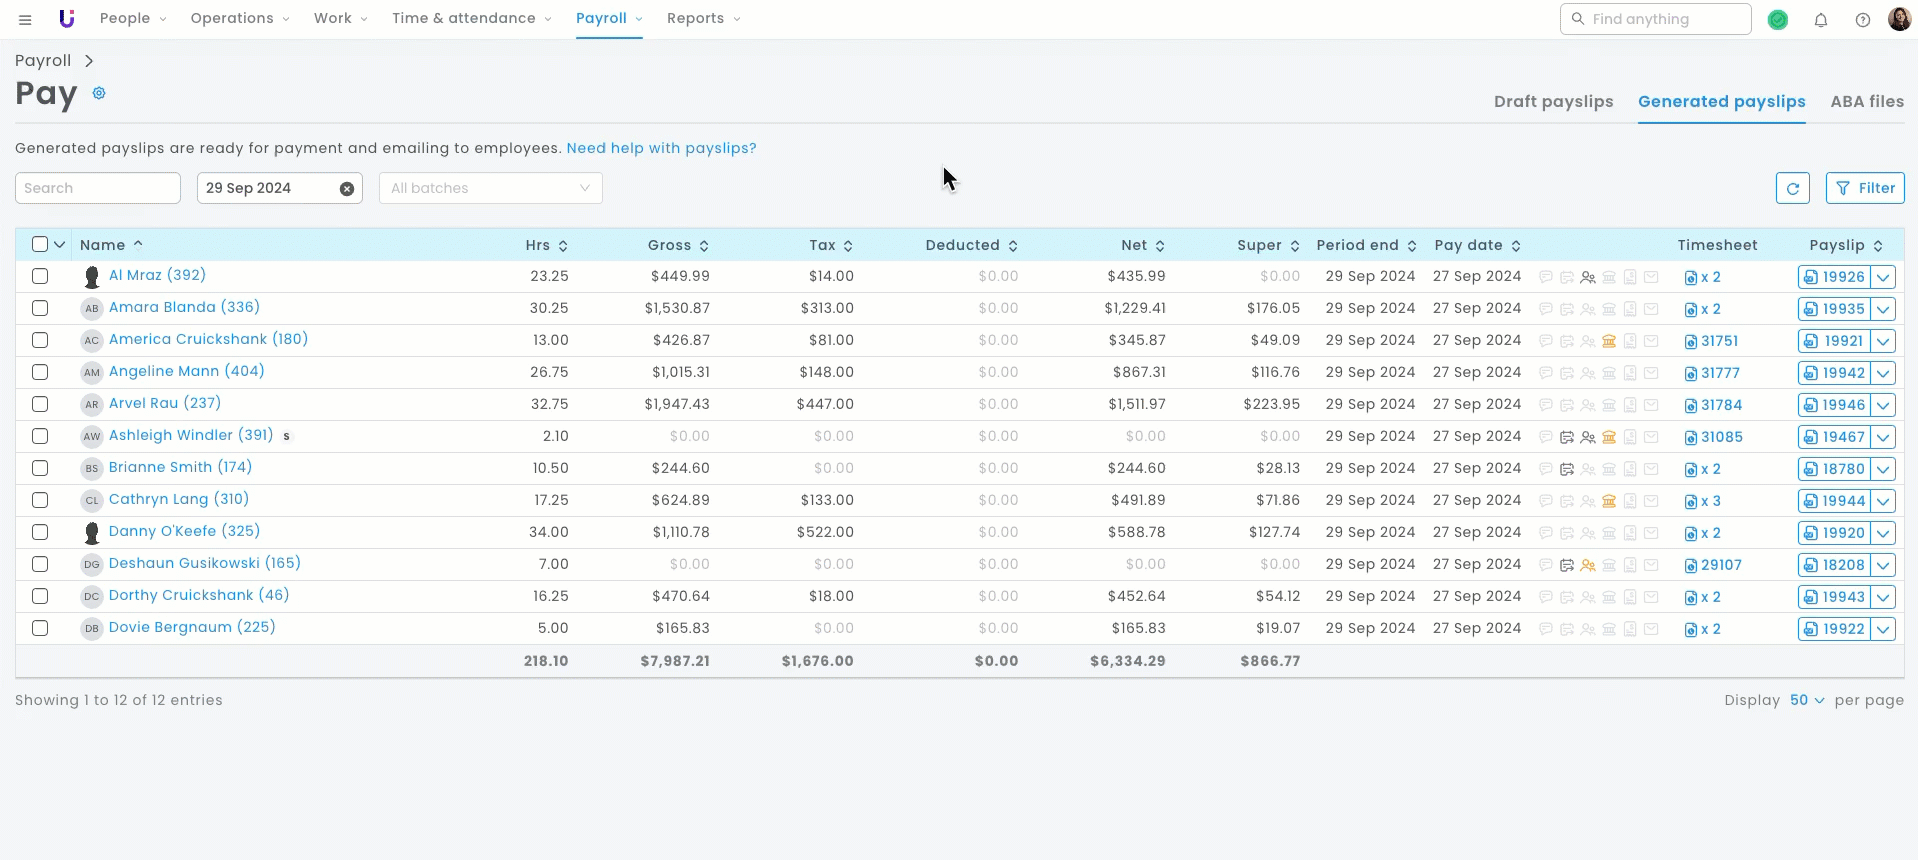Open the notifications bell

pos(1820,19)
